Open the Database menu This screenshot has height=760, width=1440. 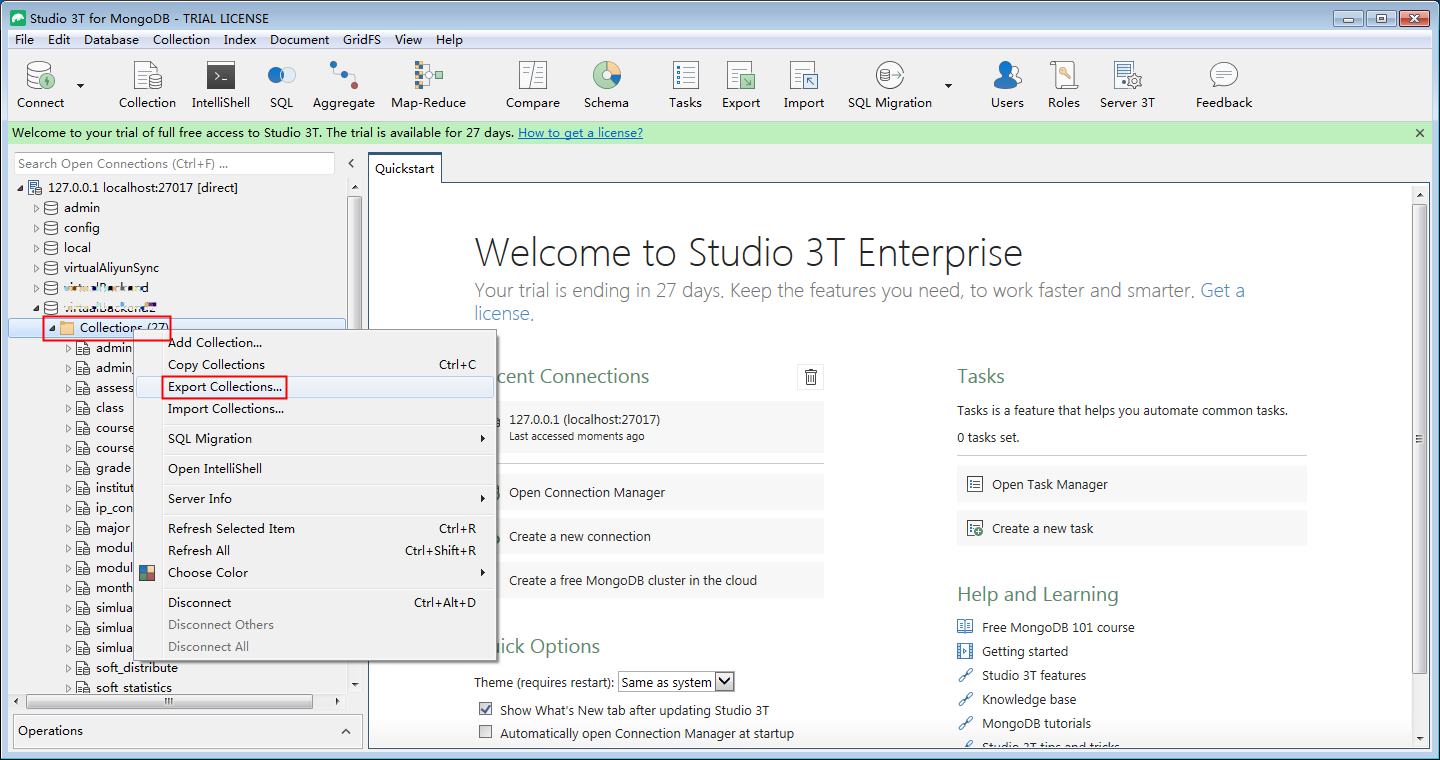(x=111, y=40)
